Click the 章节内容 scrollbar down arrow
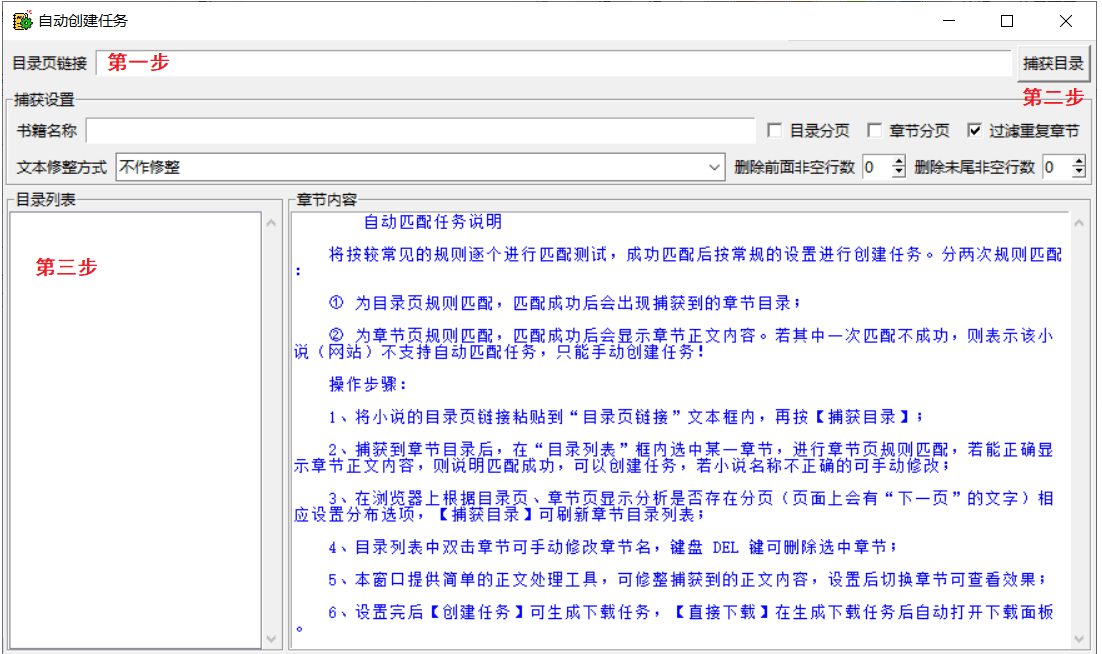1102x654 pixels. tap(1080, 639)
